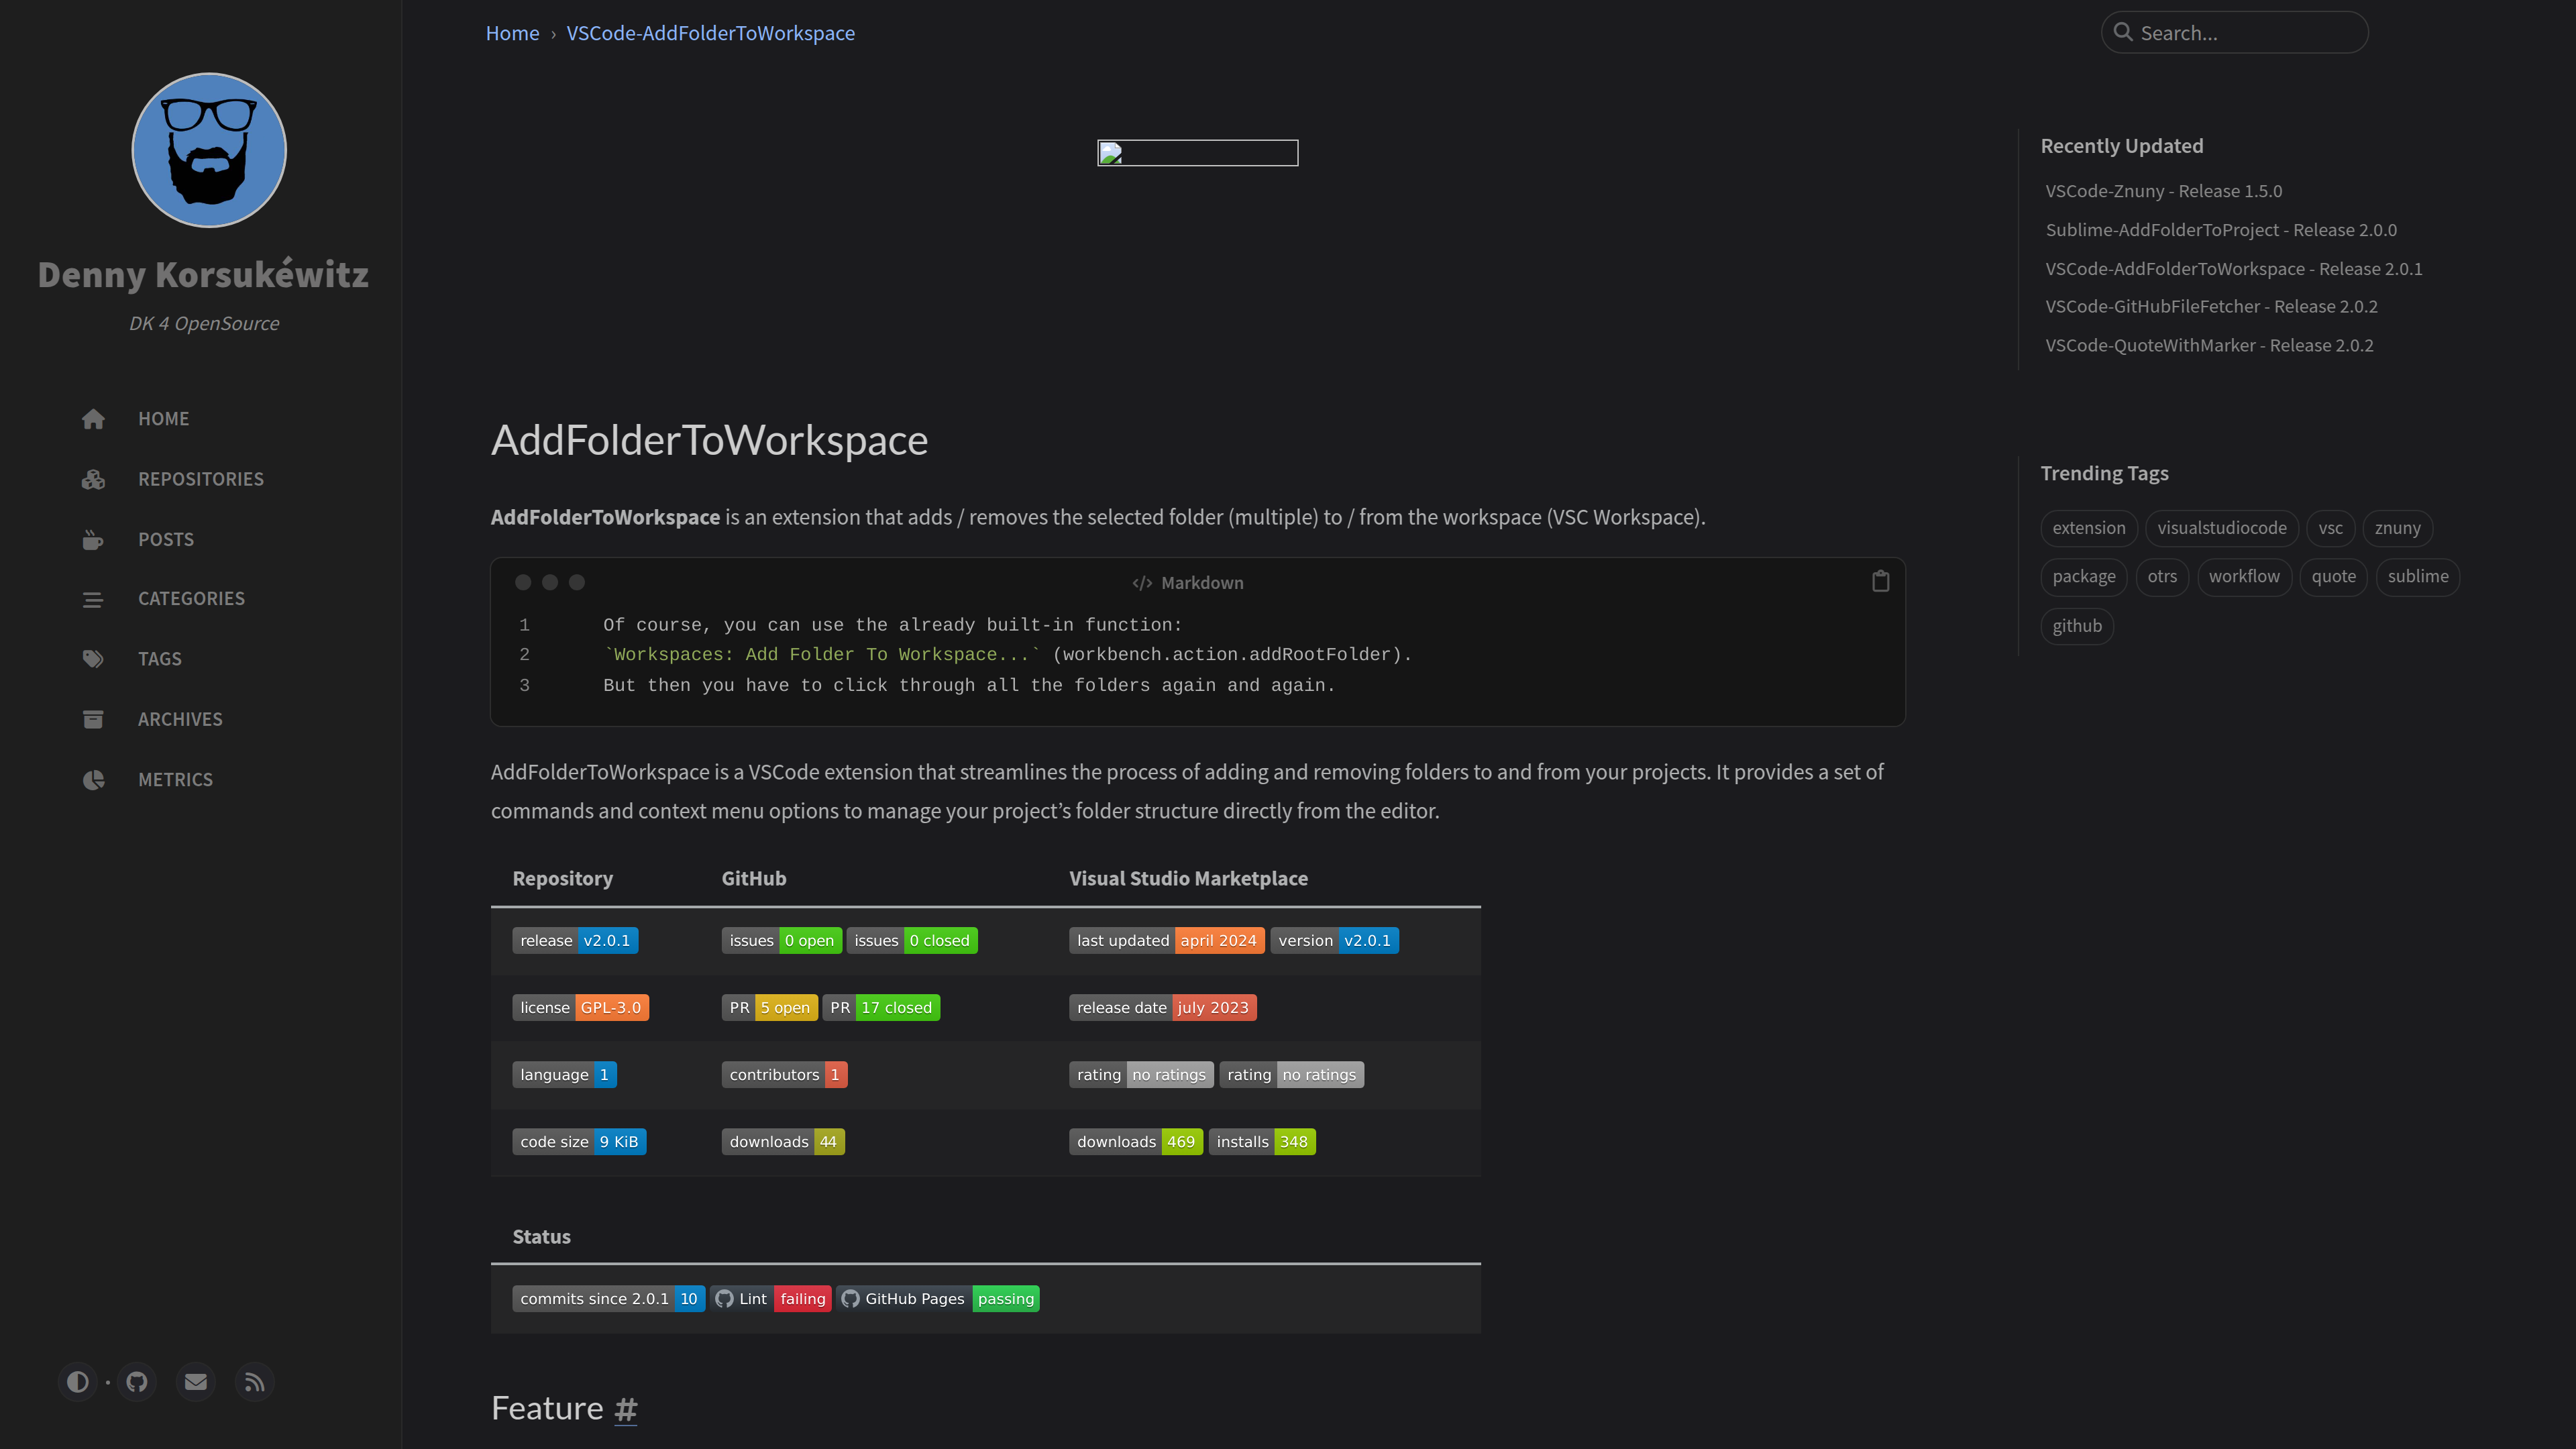Click the Lint failing status badge
Viewport: 2576px width, 1449px height.
[771, 1299]
